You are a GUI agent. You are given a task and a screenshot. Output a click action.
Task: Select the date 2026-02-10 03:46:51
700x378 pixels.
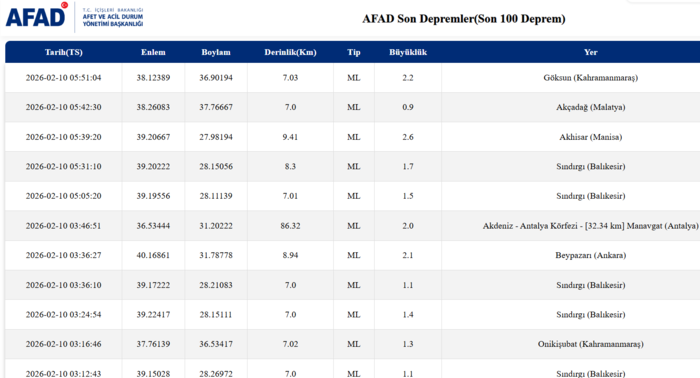63,226
